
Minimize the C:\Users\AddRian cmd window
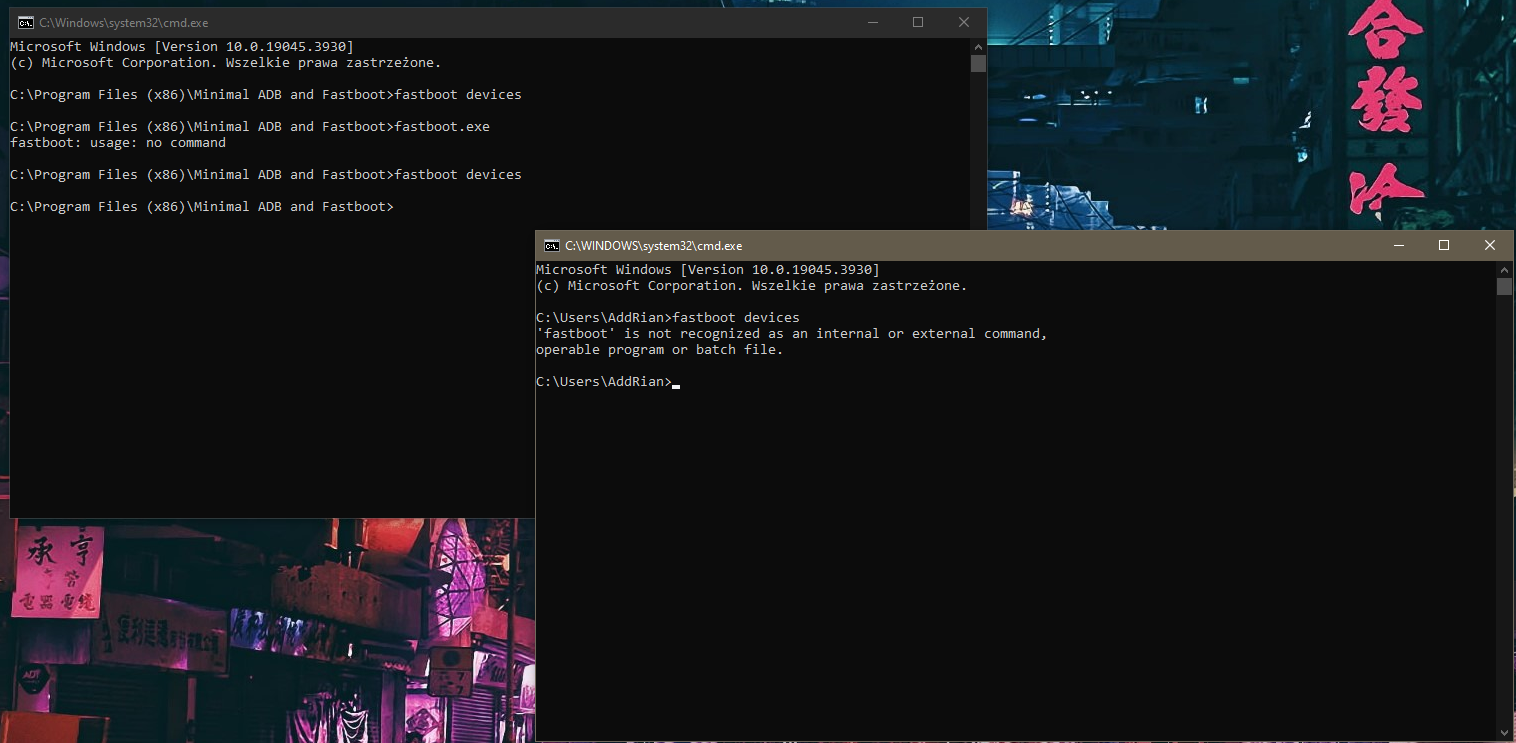[x=1398, y=246]
